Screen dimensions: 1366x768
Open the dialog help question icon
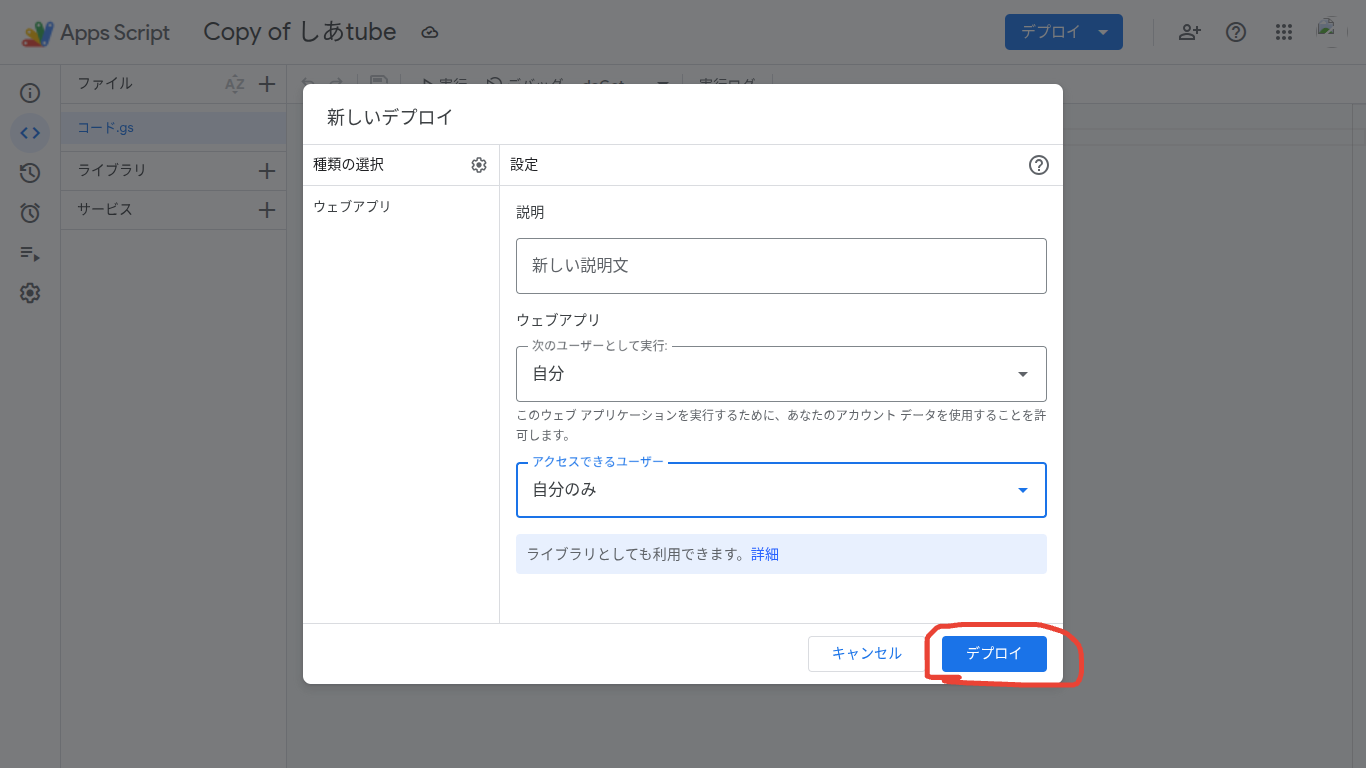pos(1039,165)
